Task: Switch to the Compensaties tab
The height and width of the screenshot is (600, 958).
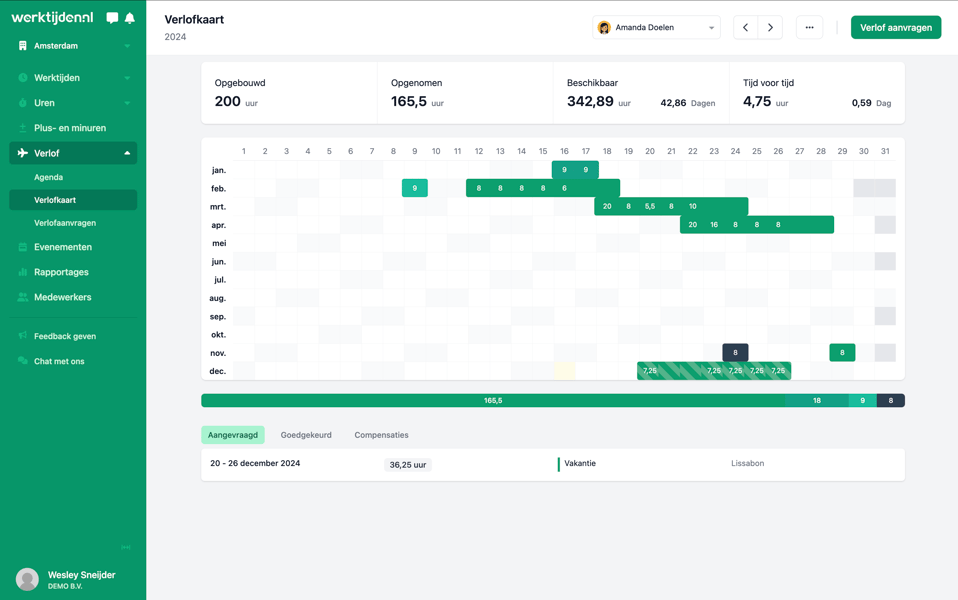Action: (381, 435)
